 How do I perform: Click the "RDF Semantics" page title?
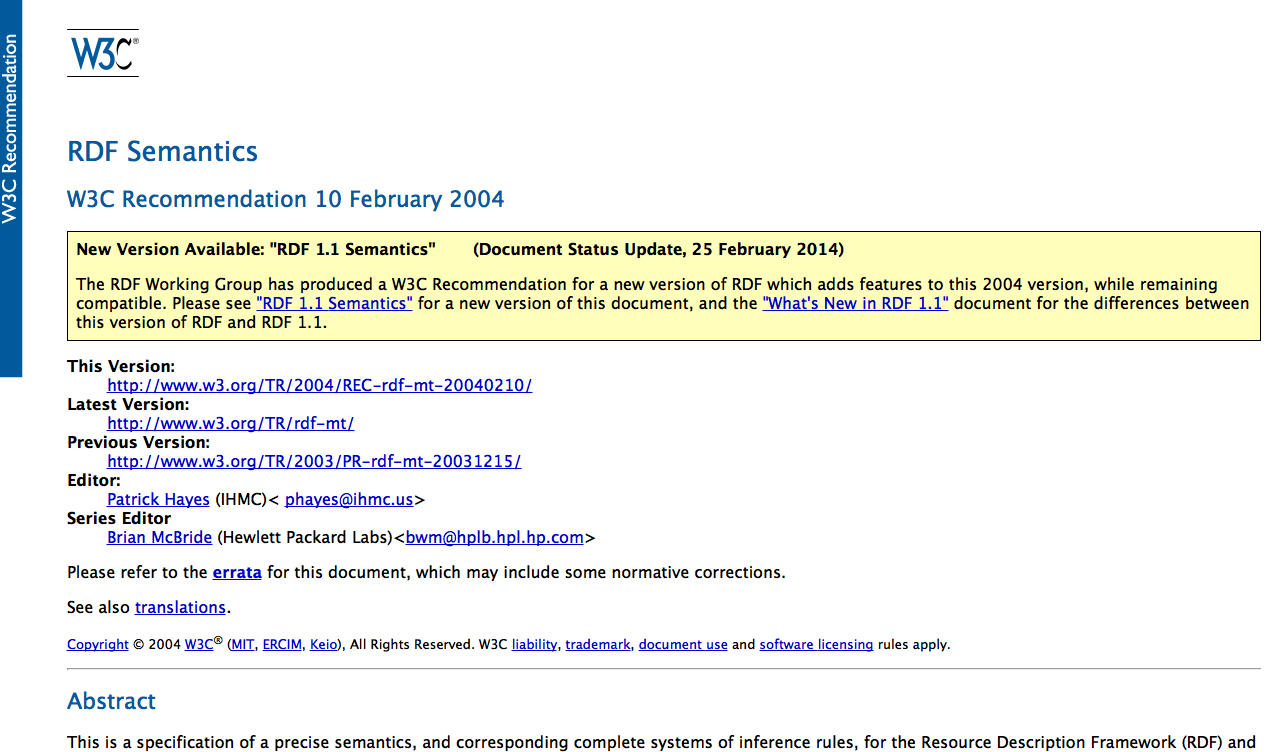(x=162, y=152)
